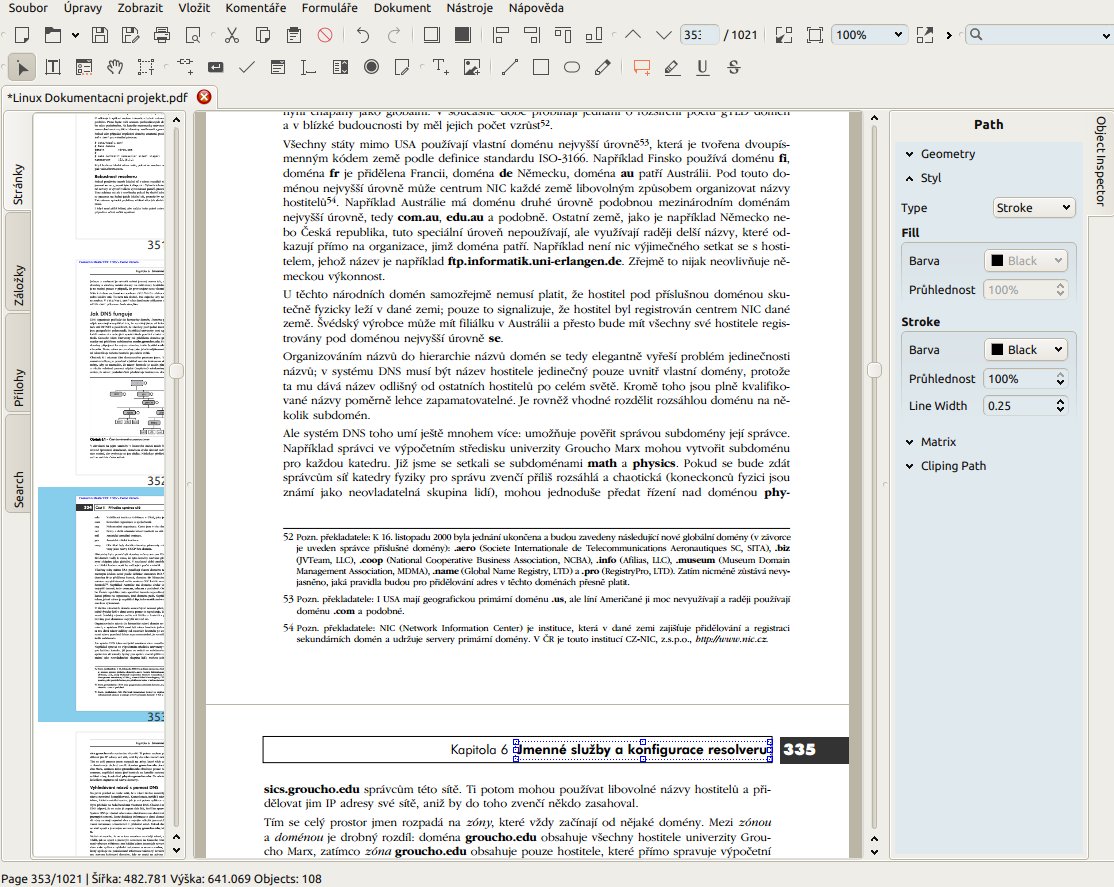Screen dimensions: 1114x887
Task: Undo the last action
Action: [x=363, y=35]
